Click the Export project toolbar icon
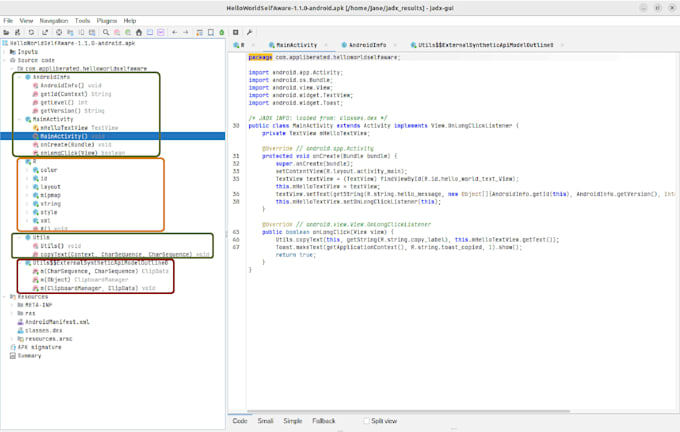Screen dimensions: 680x432 (x=45, y=33)
